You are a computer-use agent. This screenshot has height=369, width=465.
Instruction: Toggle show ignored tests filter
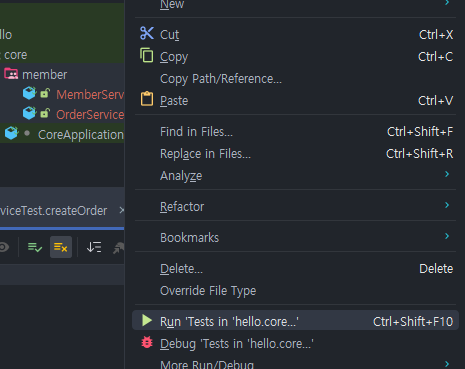[61, 247]
